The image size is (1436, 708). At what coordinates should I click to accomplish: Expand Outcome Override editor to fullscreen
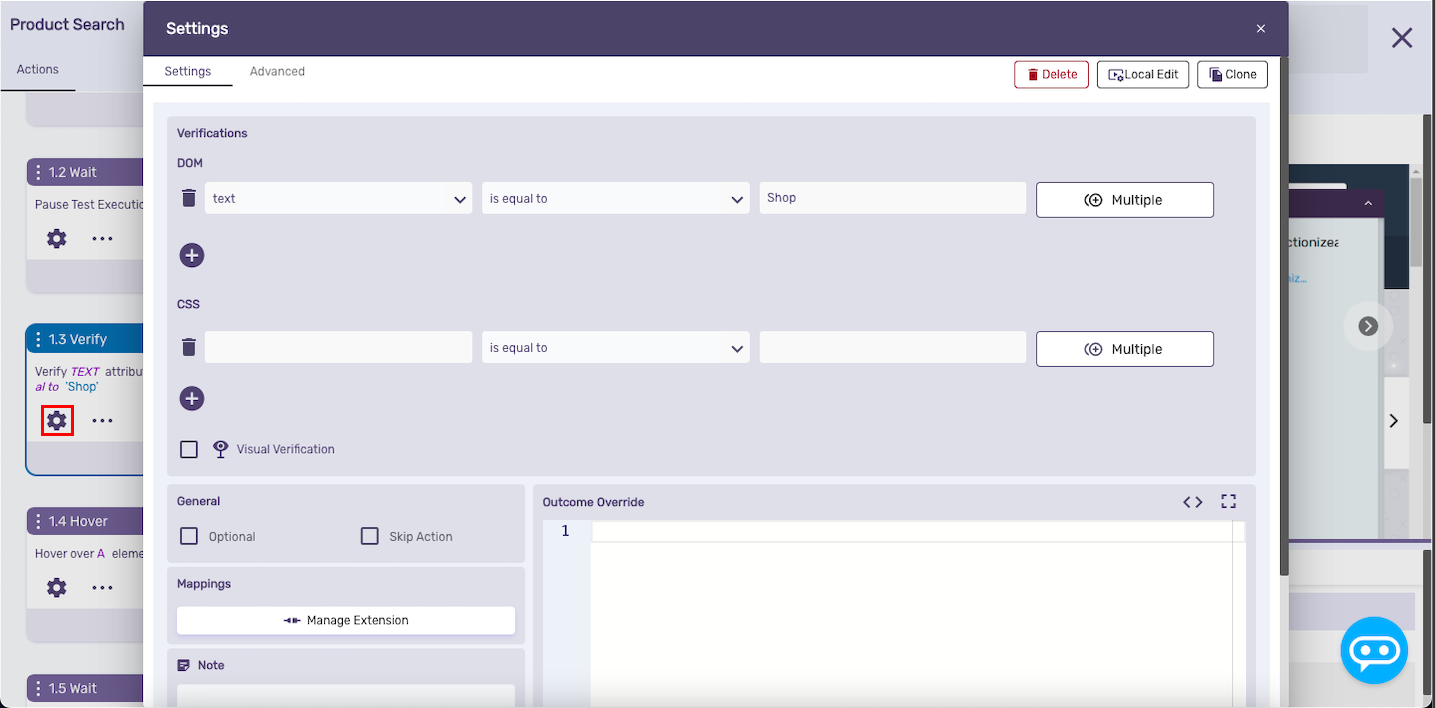tap(1229, 502)
